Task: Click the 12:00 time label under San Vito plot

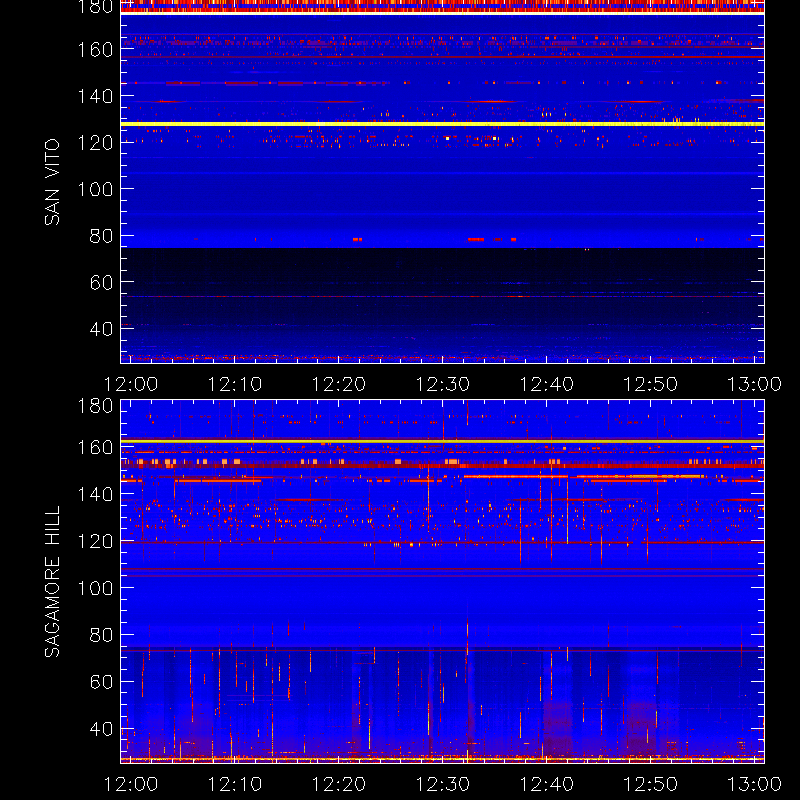Action: tap(131, 384)
